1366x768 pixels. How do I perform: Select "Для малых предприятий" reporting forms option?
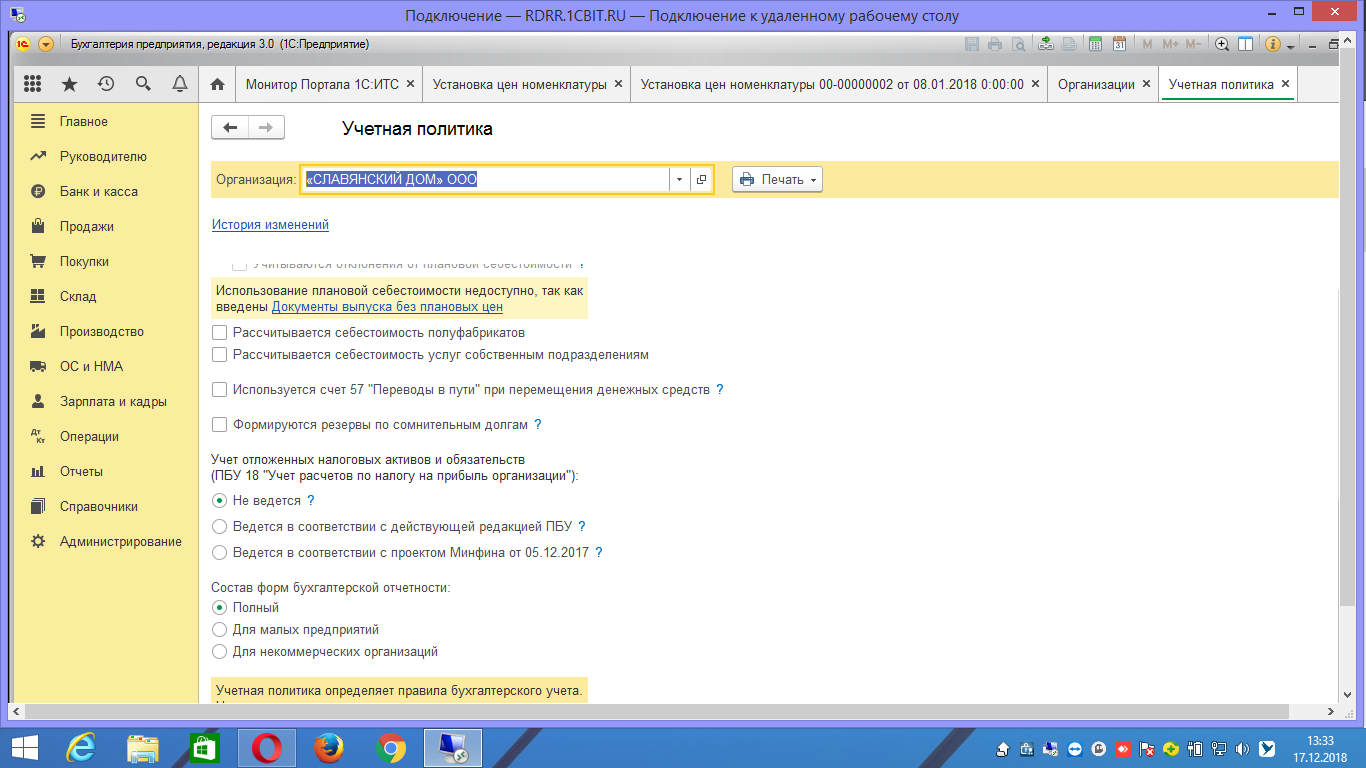point(220,630)
